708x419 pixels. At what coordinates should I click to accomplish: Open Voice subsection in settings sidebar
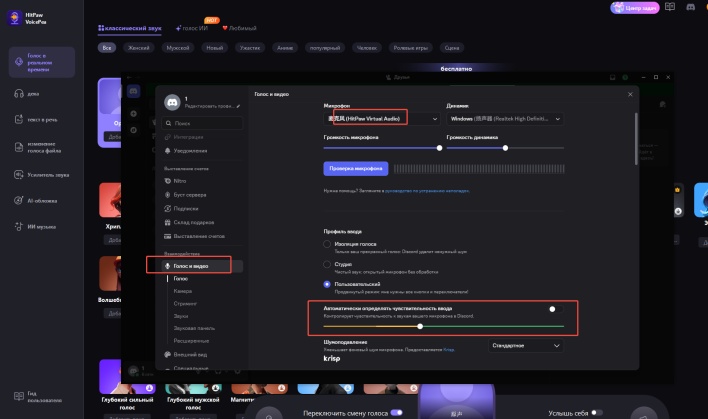[181, 279]
